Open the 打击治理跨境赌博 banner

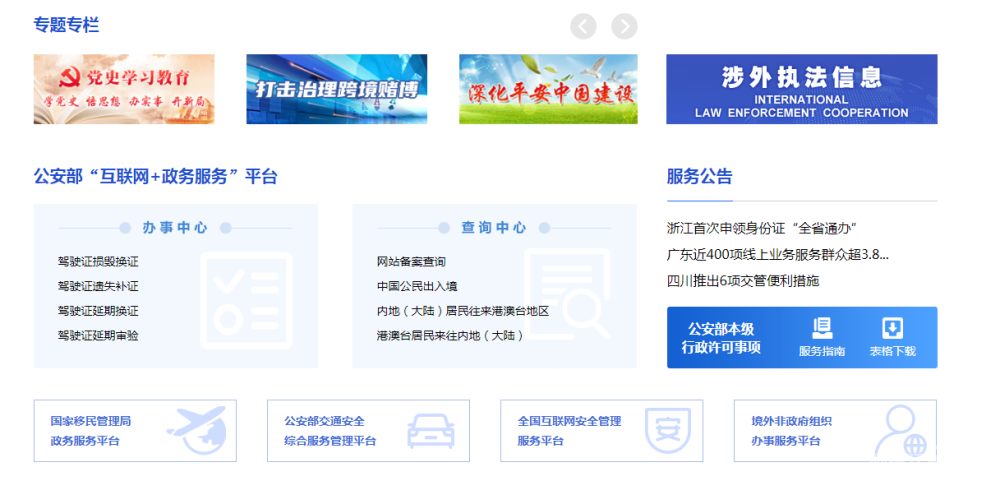336,89
